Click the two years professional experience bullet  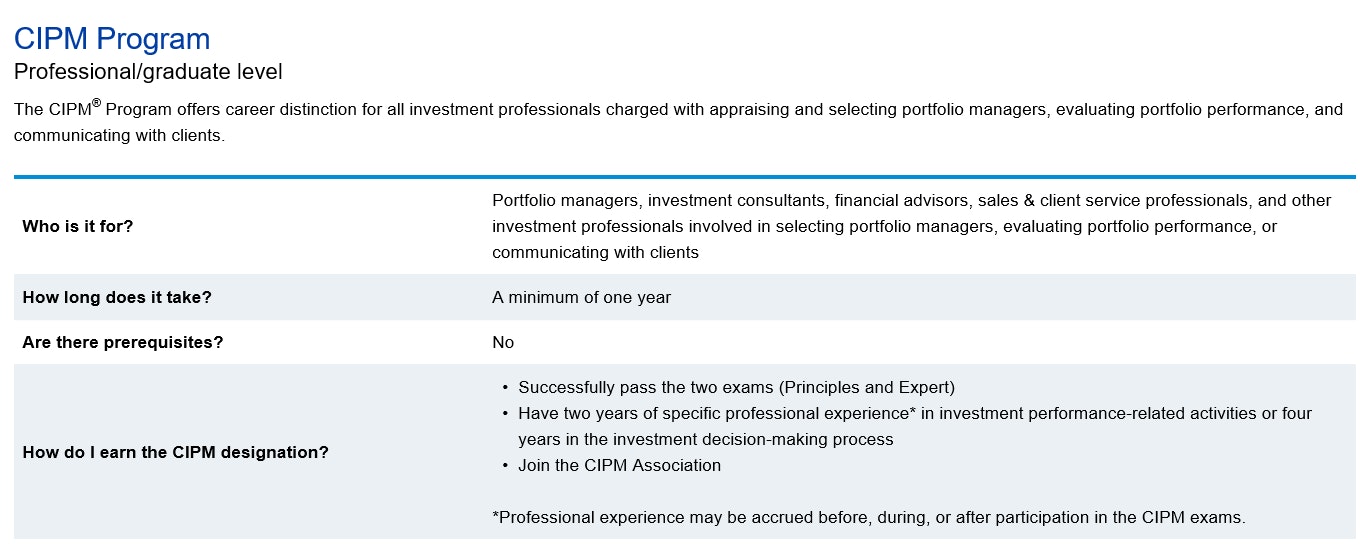click(x=914, y=413)
